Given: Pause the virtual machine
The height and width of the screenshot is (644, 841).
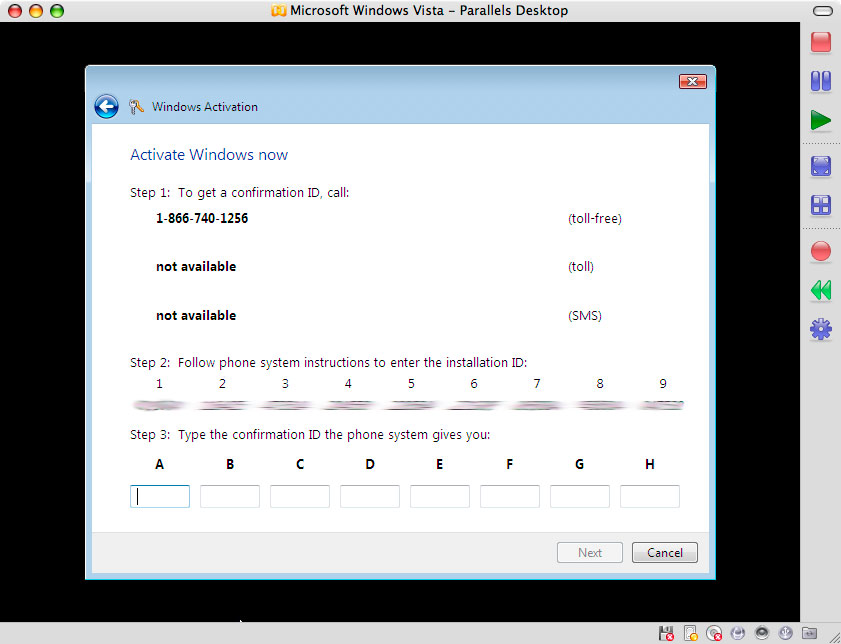Looking at the screenshot, I should pyautogui.click(x=821, y=81).
